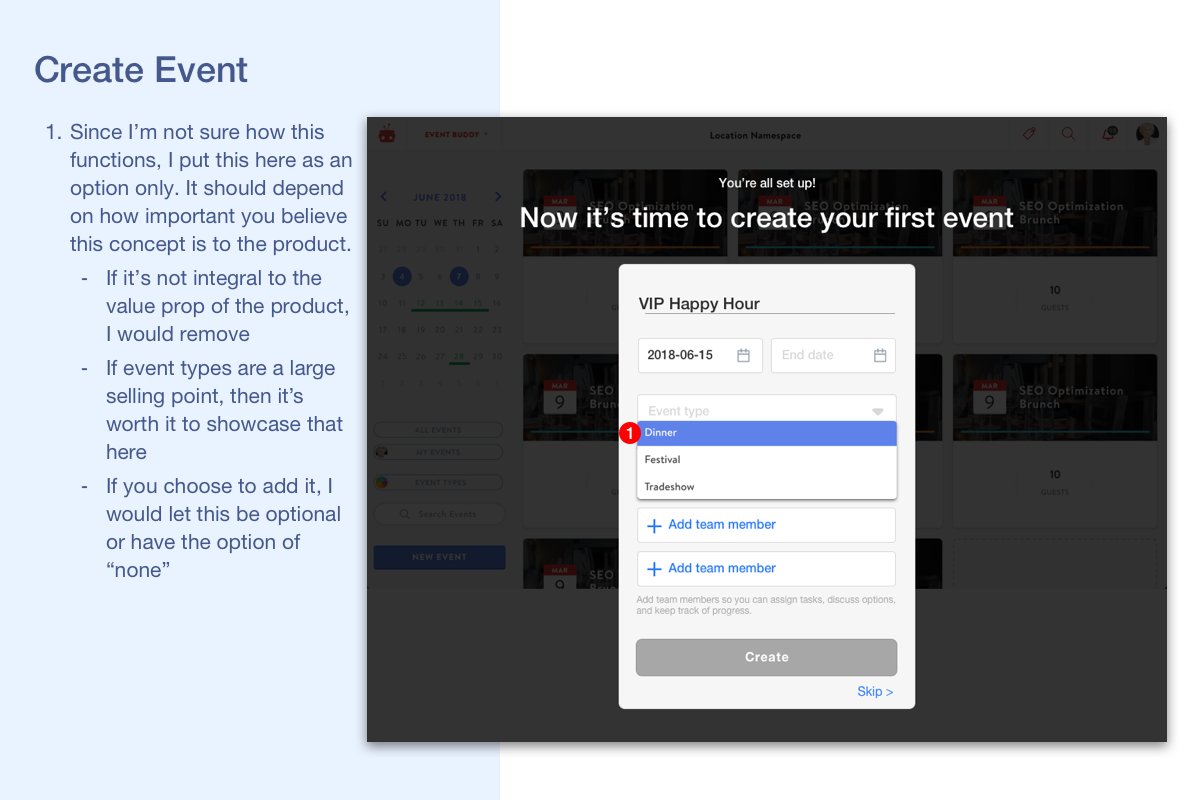The image size is (1200, 800).
Task: Select Dinner from event type list
Action: click(x=767, y=433)
